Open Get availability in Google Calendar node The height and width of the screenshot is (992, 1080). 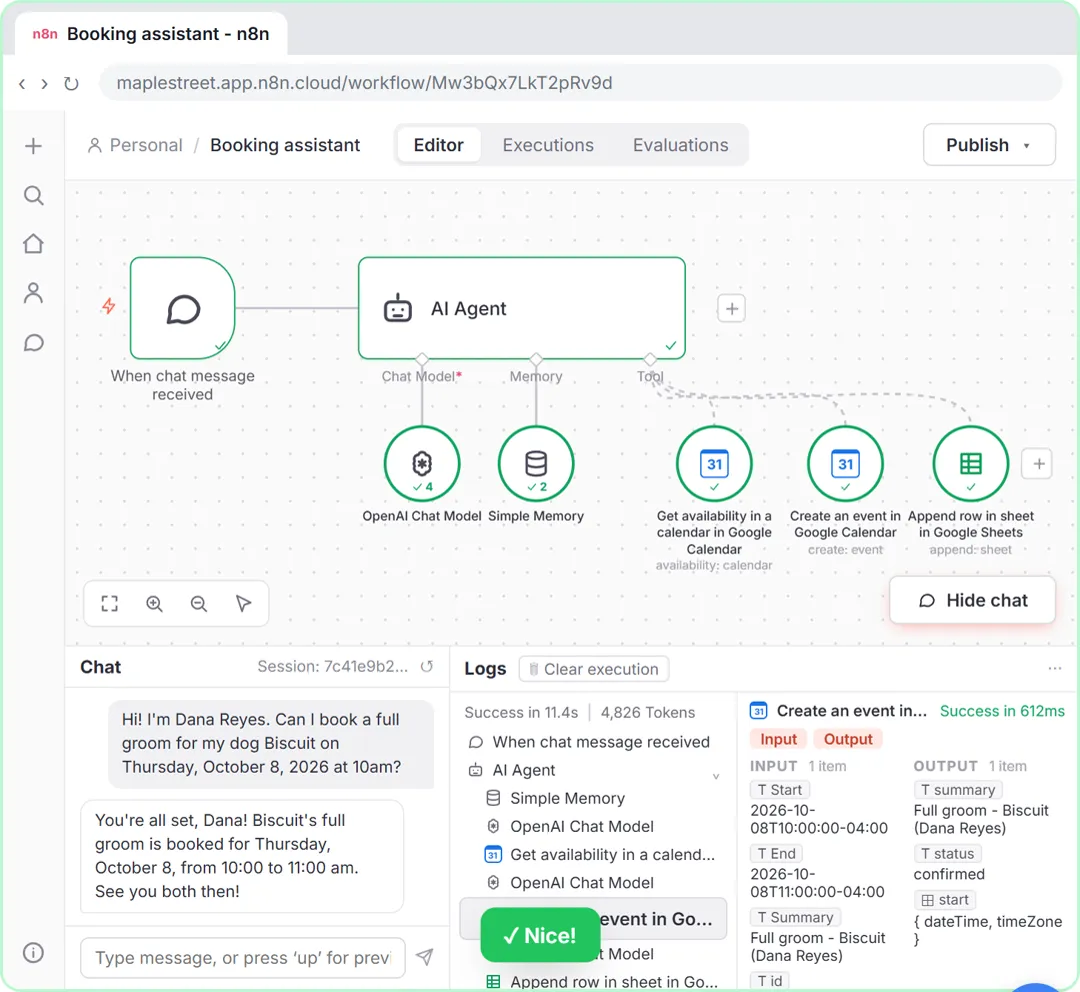pyautogui.click(x=714, y=464)
